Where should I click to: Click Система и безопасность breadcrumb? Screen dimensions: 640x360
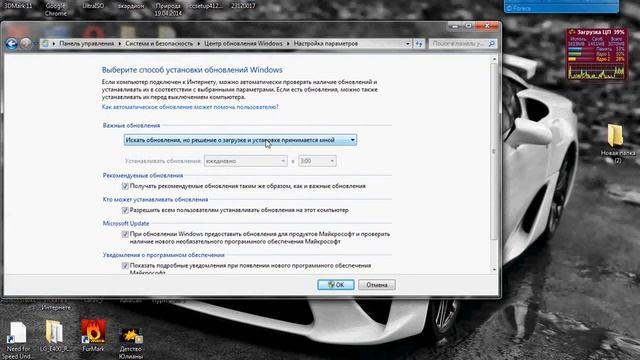(x=159, y=44)
